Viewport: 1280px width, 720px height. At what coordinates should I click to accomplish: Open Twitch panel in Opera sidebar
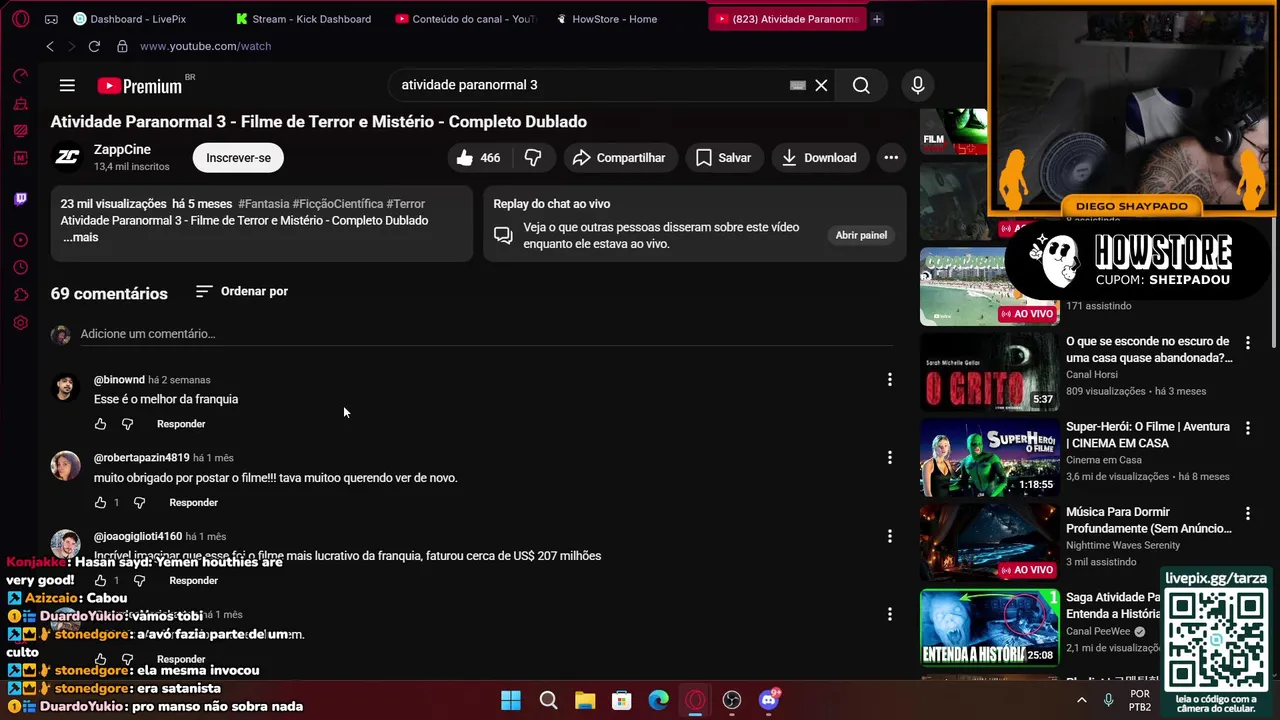(20, 199)
